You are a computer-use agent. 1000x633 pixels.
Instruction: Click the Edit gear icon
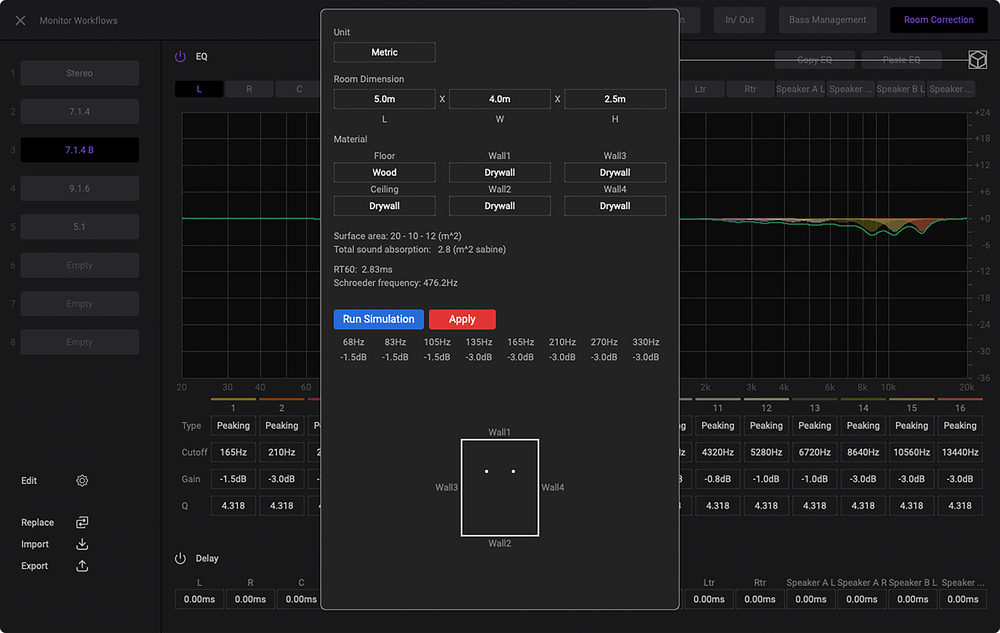(82, 481)
